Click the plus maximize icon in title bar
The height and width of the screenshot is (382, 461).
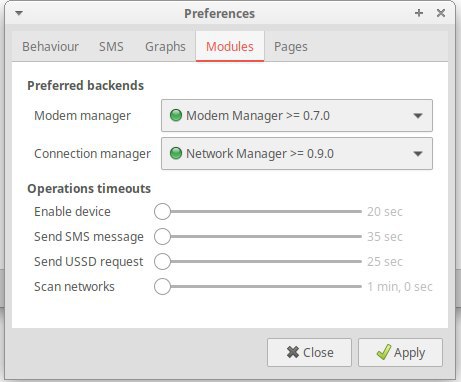[419, 13]
